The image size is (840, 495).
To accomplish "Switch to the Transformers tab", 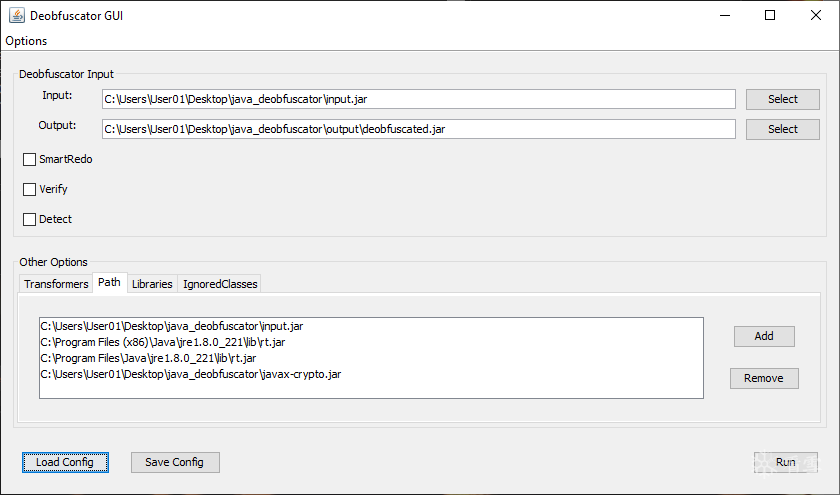I will tap(56, 284).
